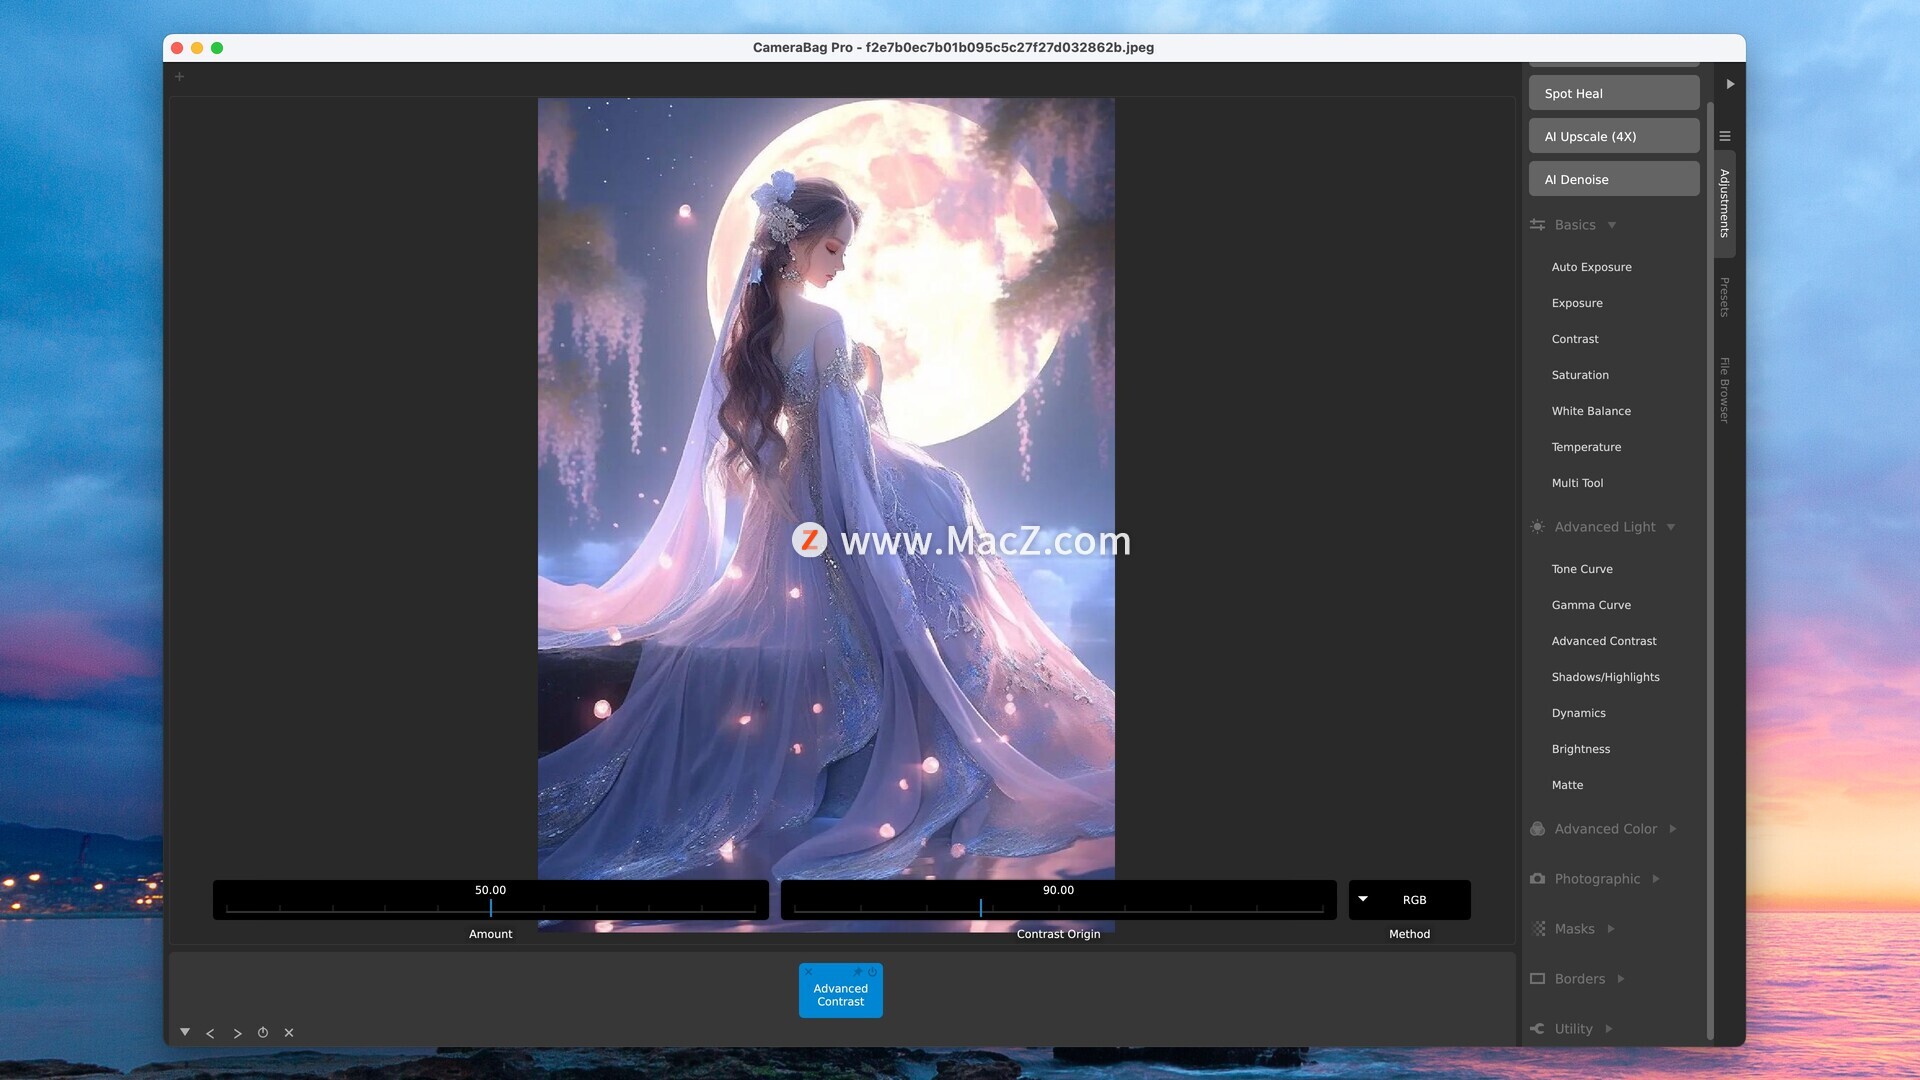This screenshot has width=1920, height=1080.
Task: Click the Utility heading text
Action: [1573, 1029]
